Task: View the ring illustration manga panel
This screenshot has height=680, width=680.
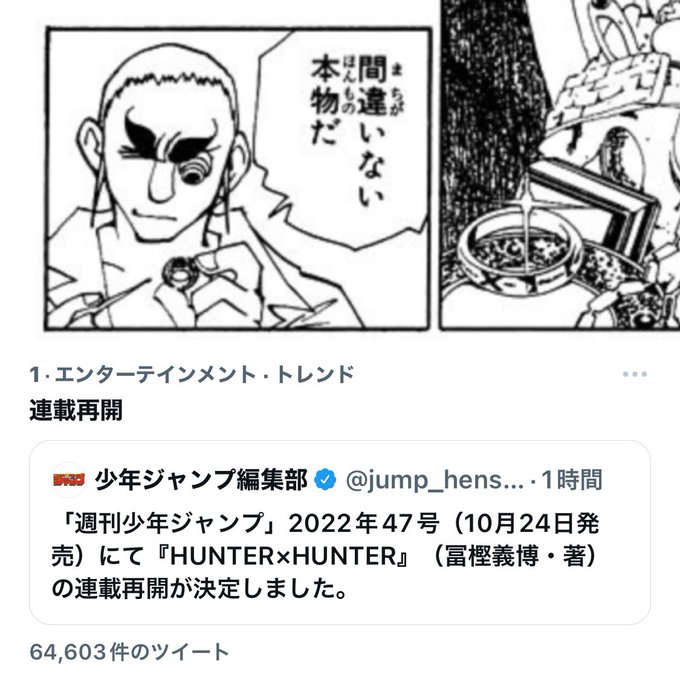Action: [559, 165]
